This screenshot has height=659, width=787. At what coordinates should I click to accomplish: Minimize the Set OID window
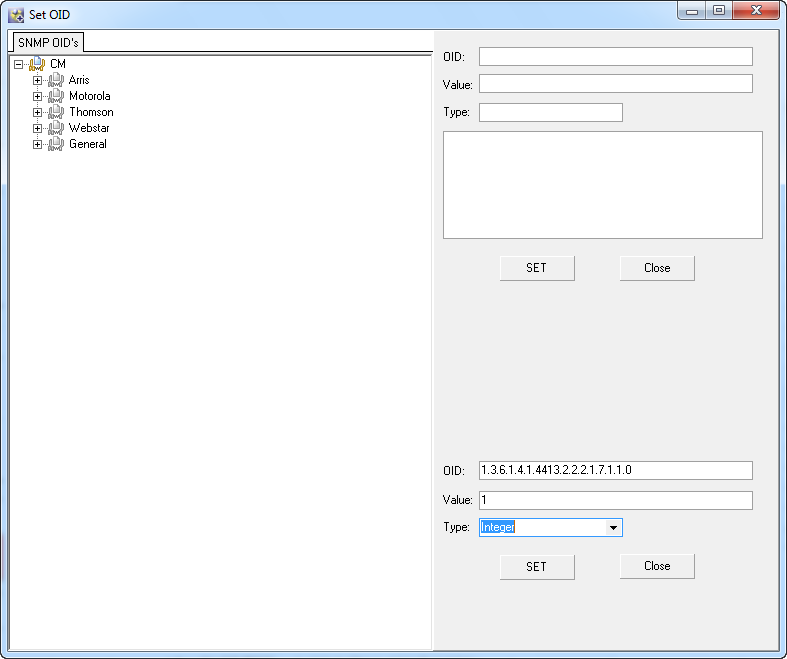click(692, 11)
